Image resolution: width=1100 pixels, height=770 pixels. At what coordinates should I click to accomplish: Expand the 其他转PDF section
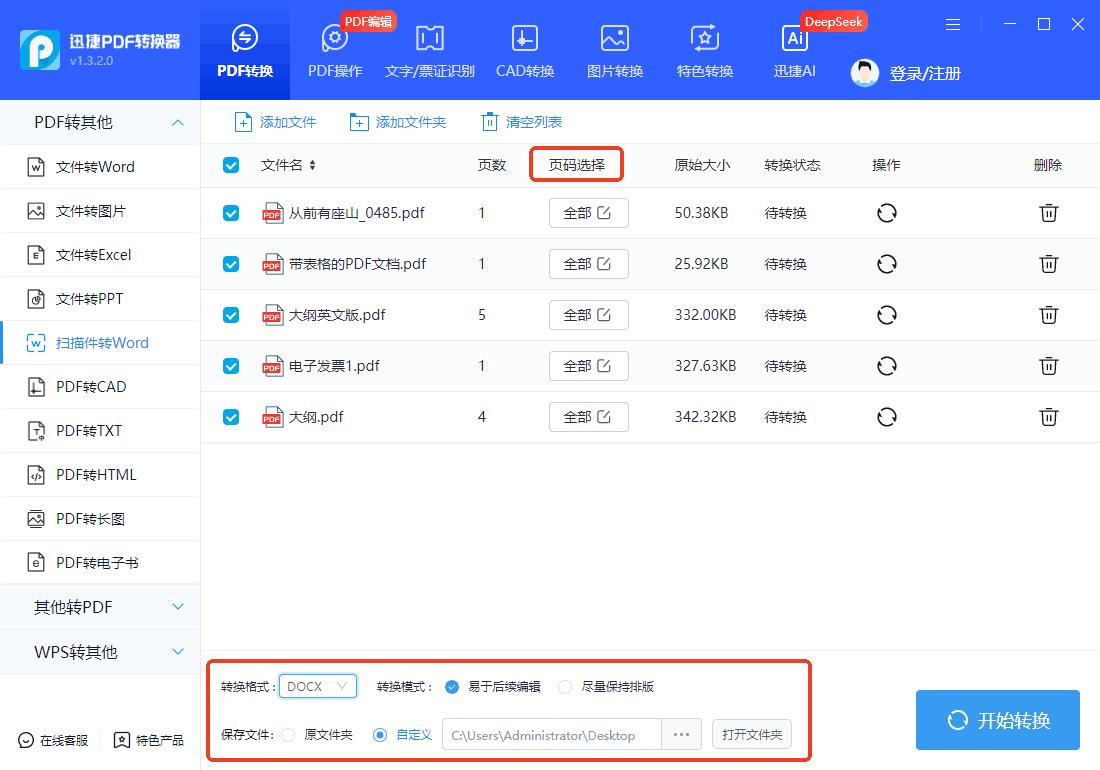[100, 607]
